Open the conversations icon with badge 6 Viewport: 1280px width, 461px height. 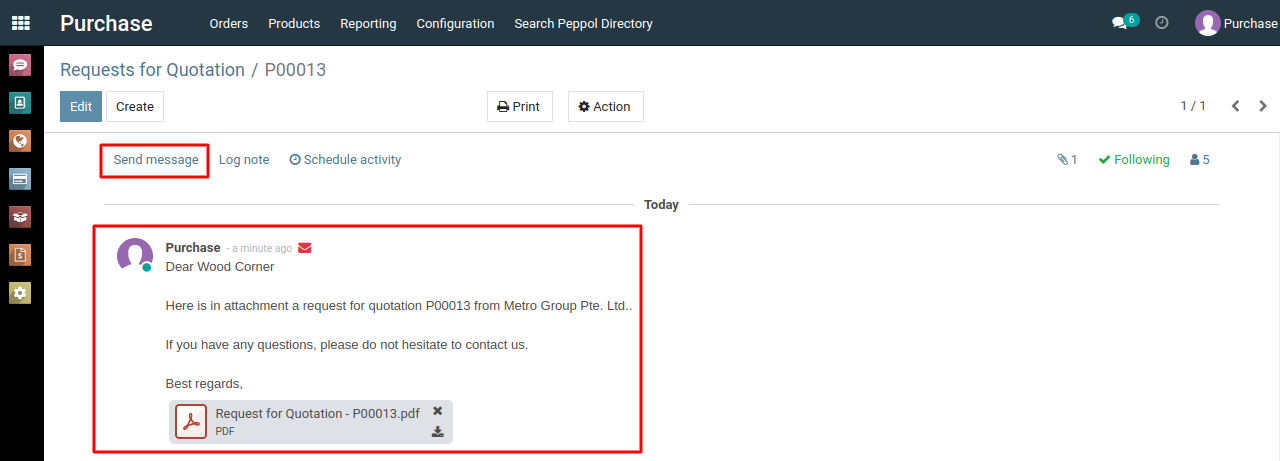point(1125,22)
